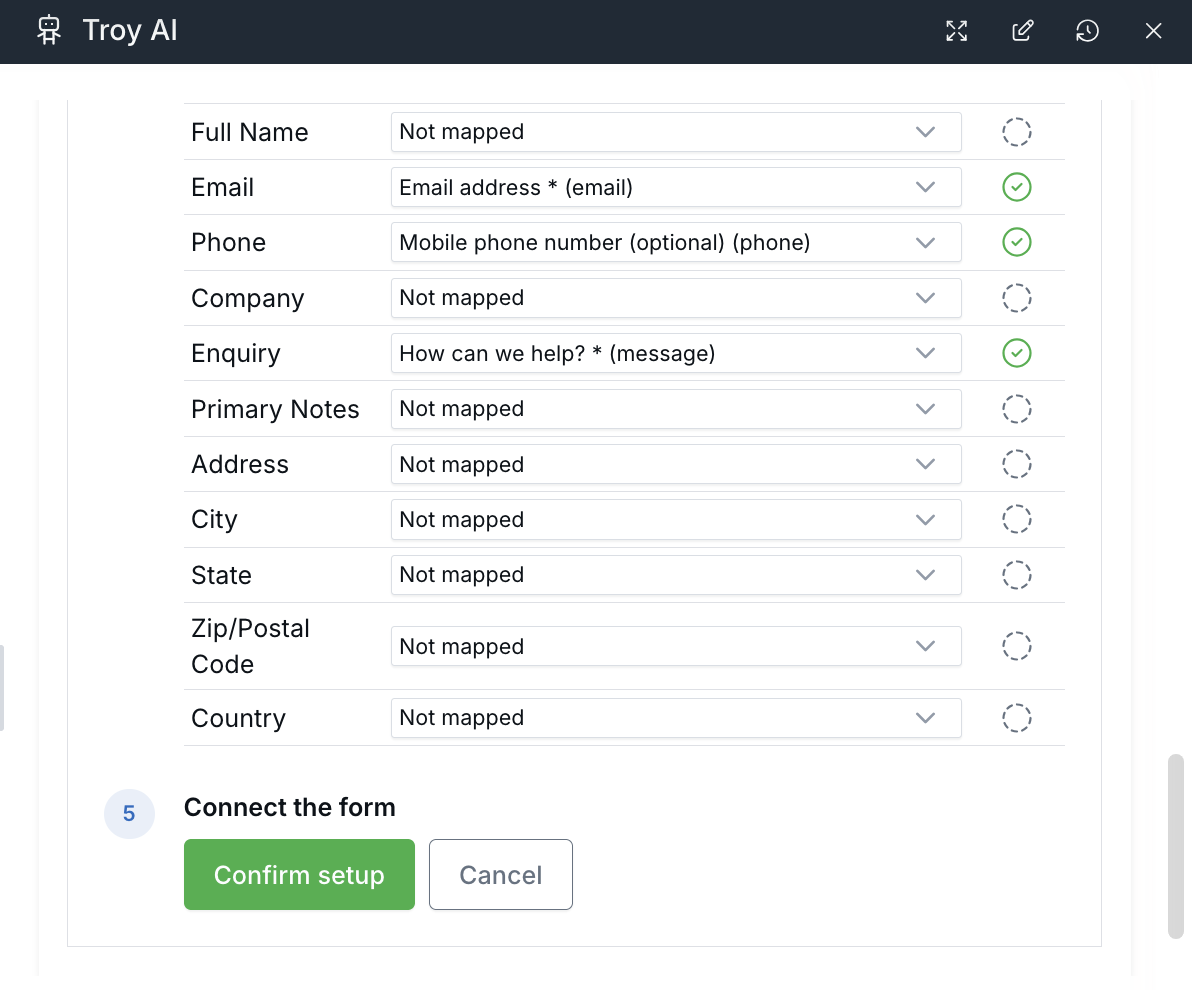Click the Confirm setup button
Screen dimensions: 1192x990
click(x=300, y=874)
